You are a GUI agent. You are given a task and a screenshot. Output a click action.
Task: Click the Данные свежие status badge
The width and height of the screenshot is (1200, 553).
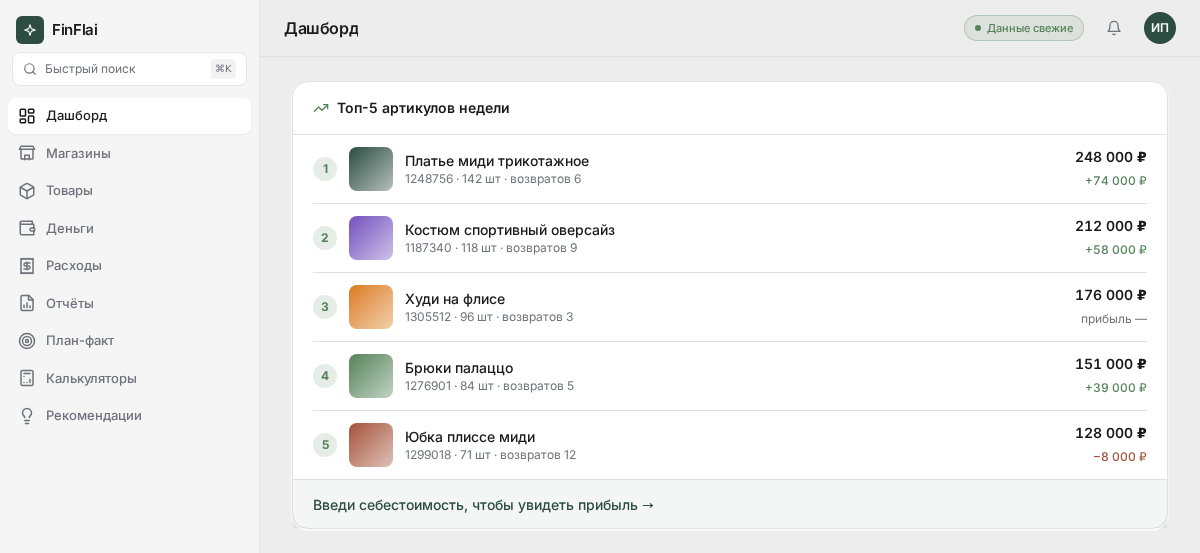coord(1024,28)
